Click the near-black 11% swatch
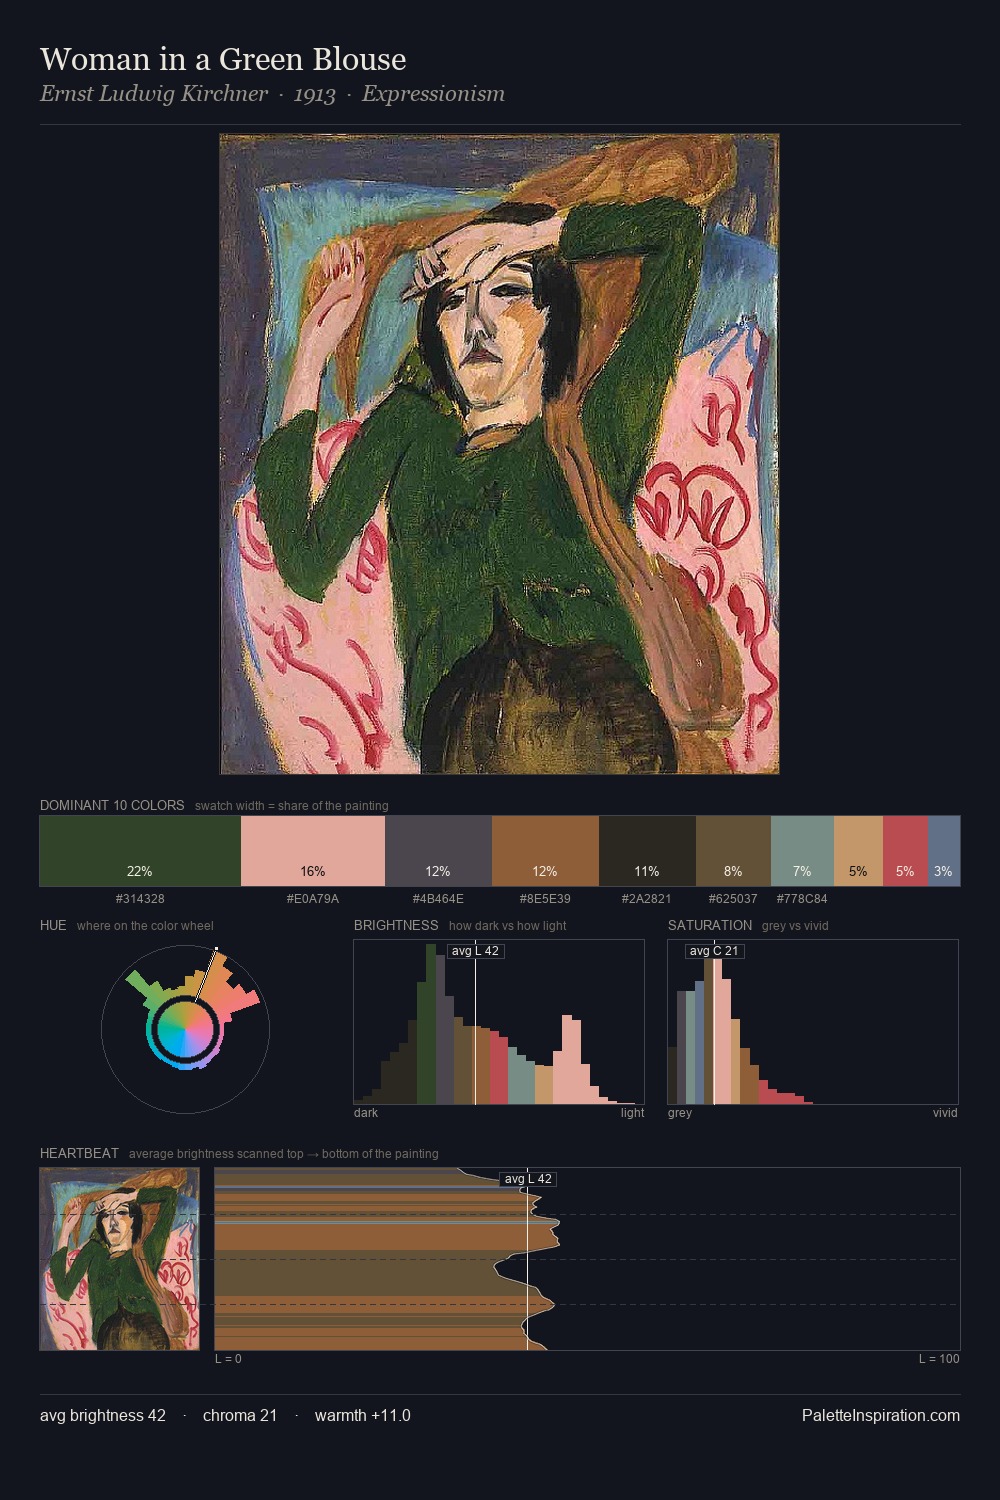 coord(647,851)
